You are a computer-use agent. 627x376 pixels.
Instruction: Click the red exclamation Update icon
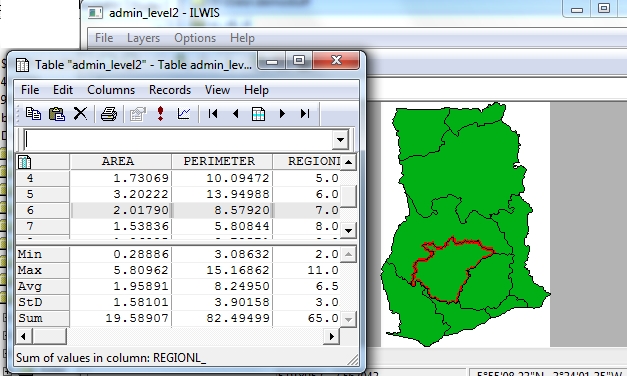pos(160,114)
